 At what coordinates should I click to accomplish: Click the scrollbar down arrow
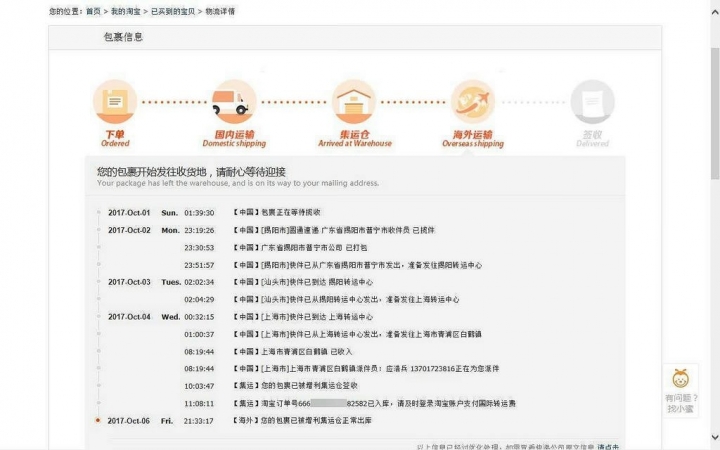pos(715,436)
